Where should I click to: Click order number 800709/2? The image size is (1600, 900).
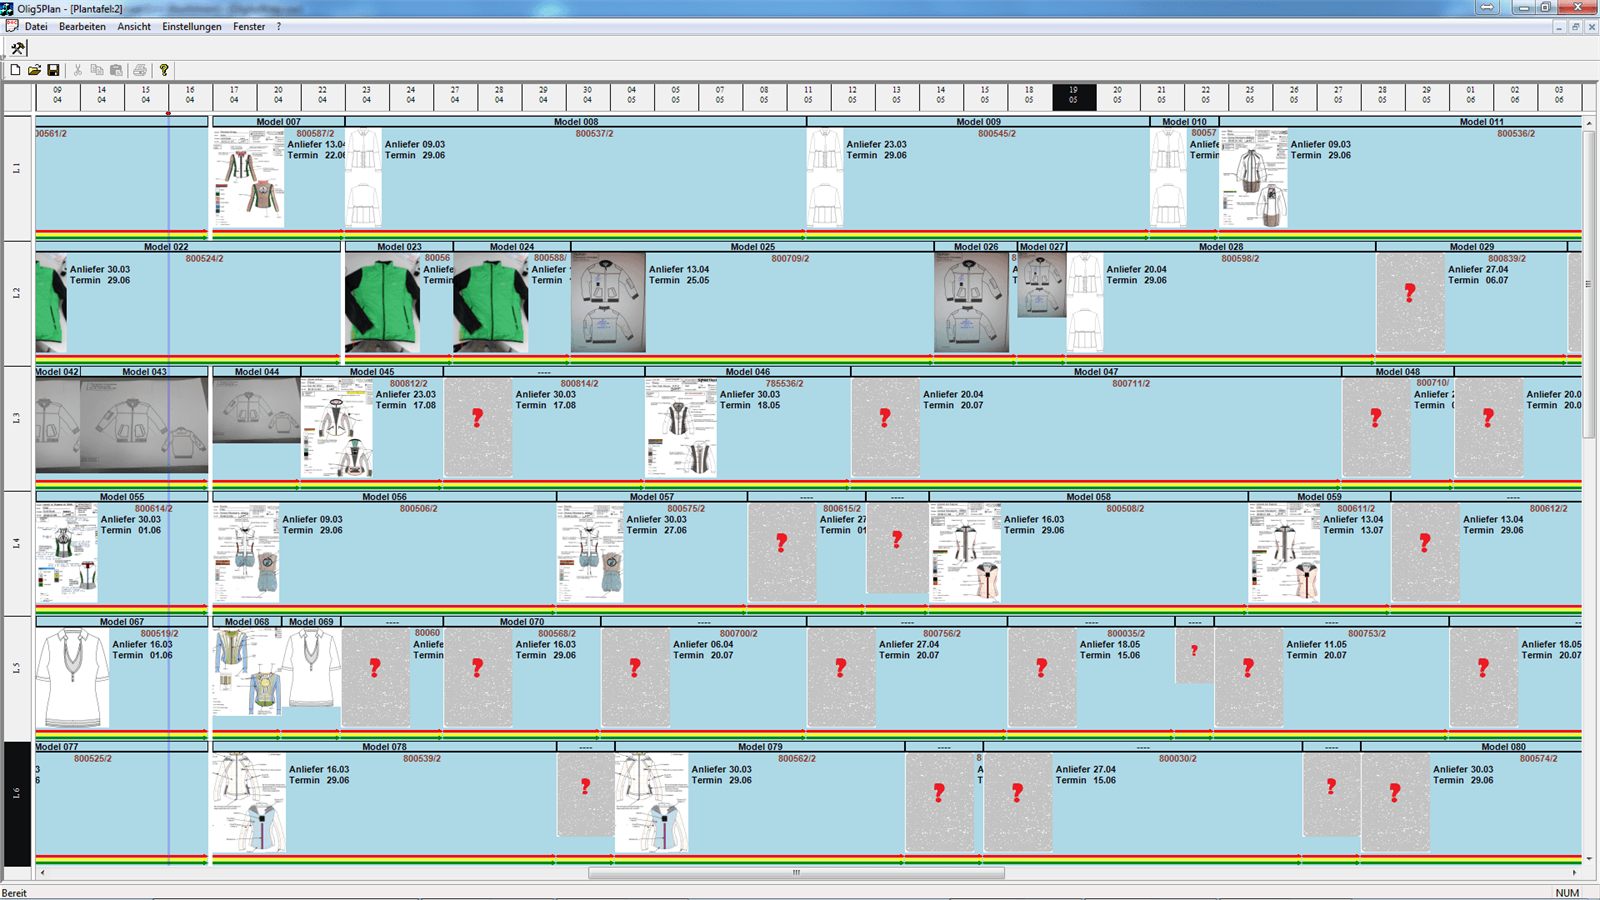(790, 259)
